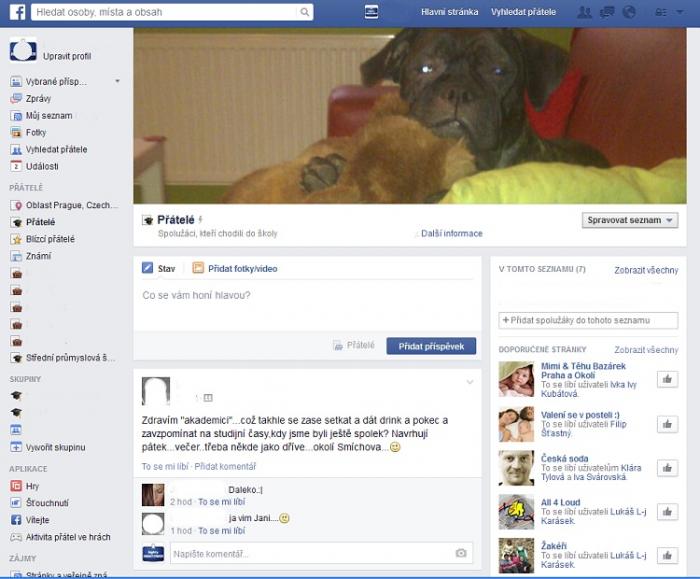Open Další informace link
The height and width of the screenshot is (579, 700).
pyautogui.click(x=451, y=233)
